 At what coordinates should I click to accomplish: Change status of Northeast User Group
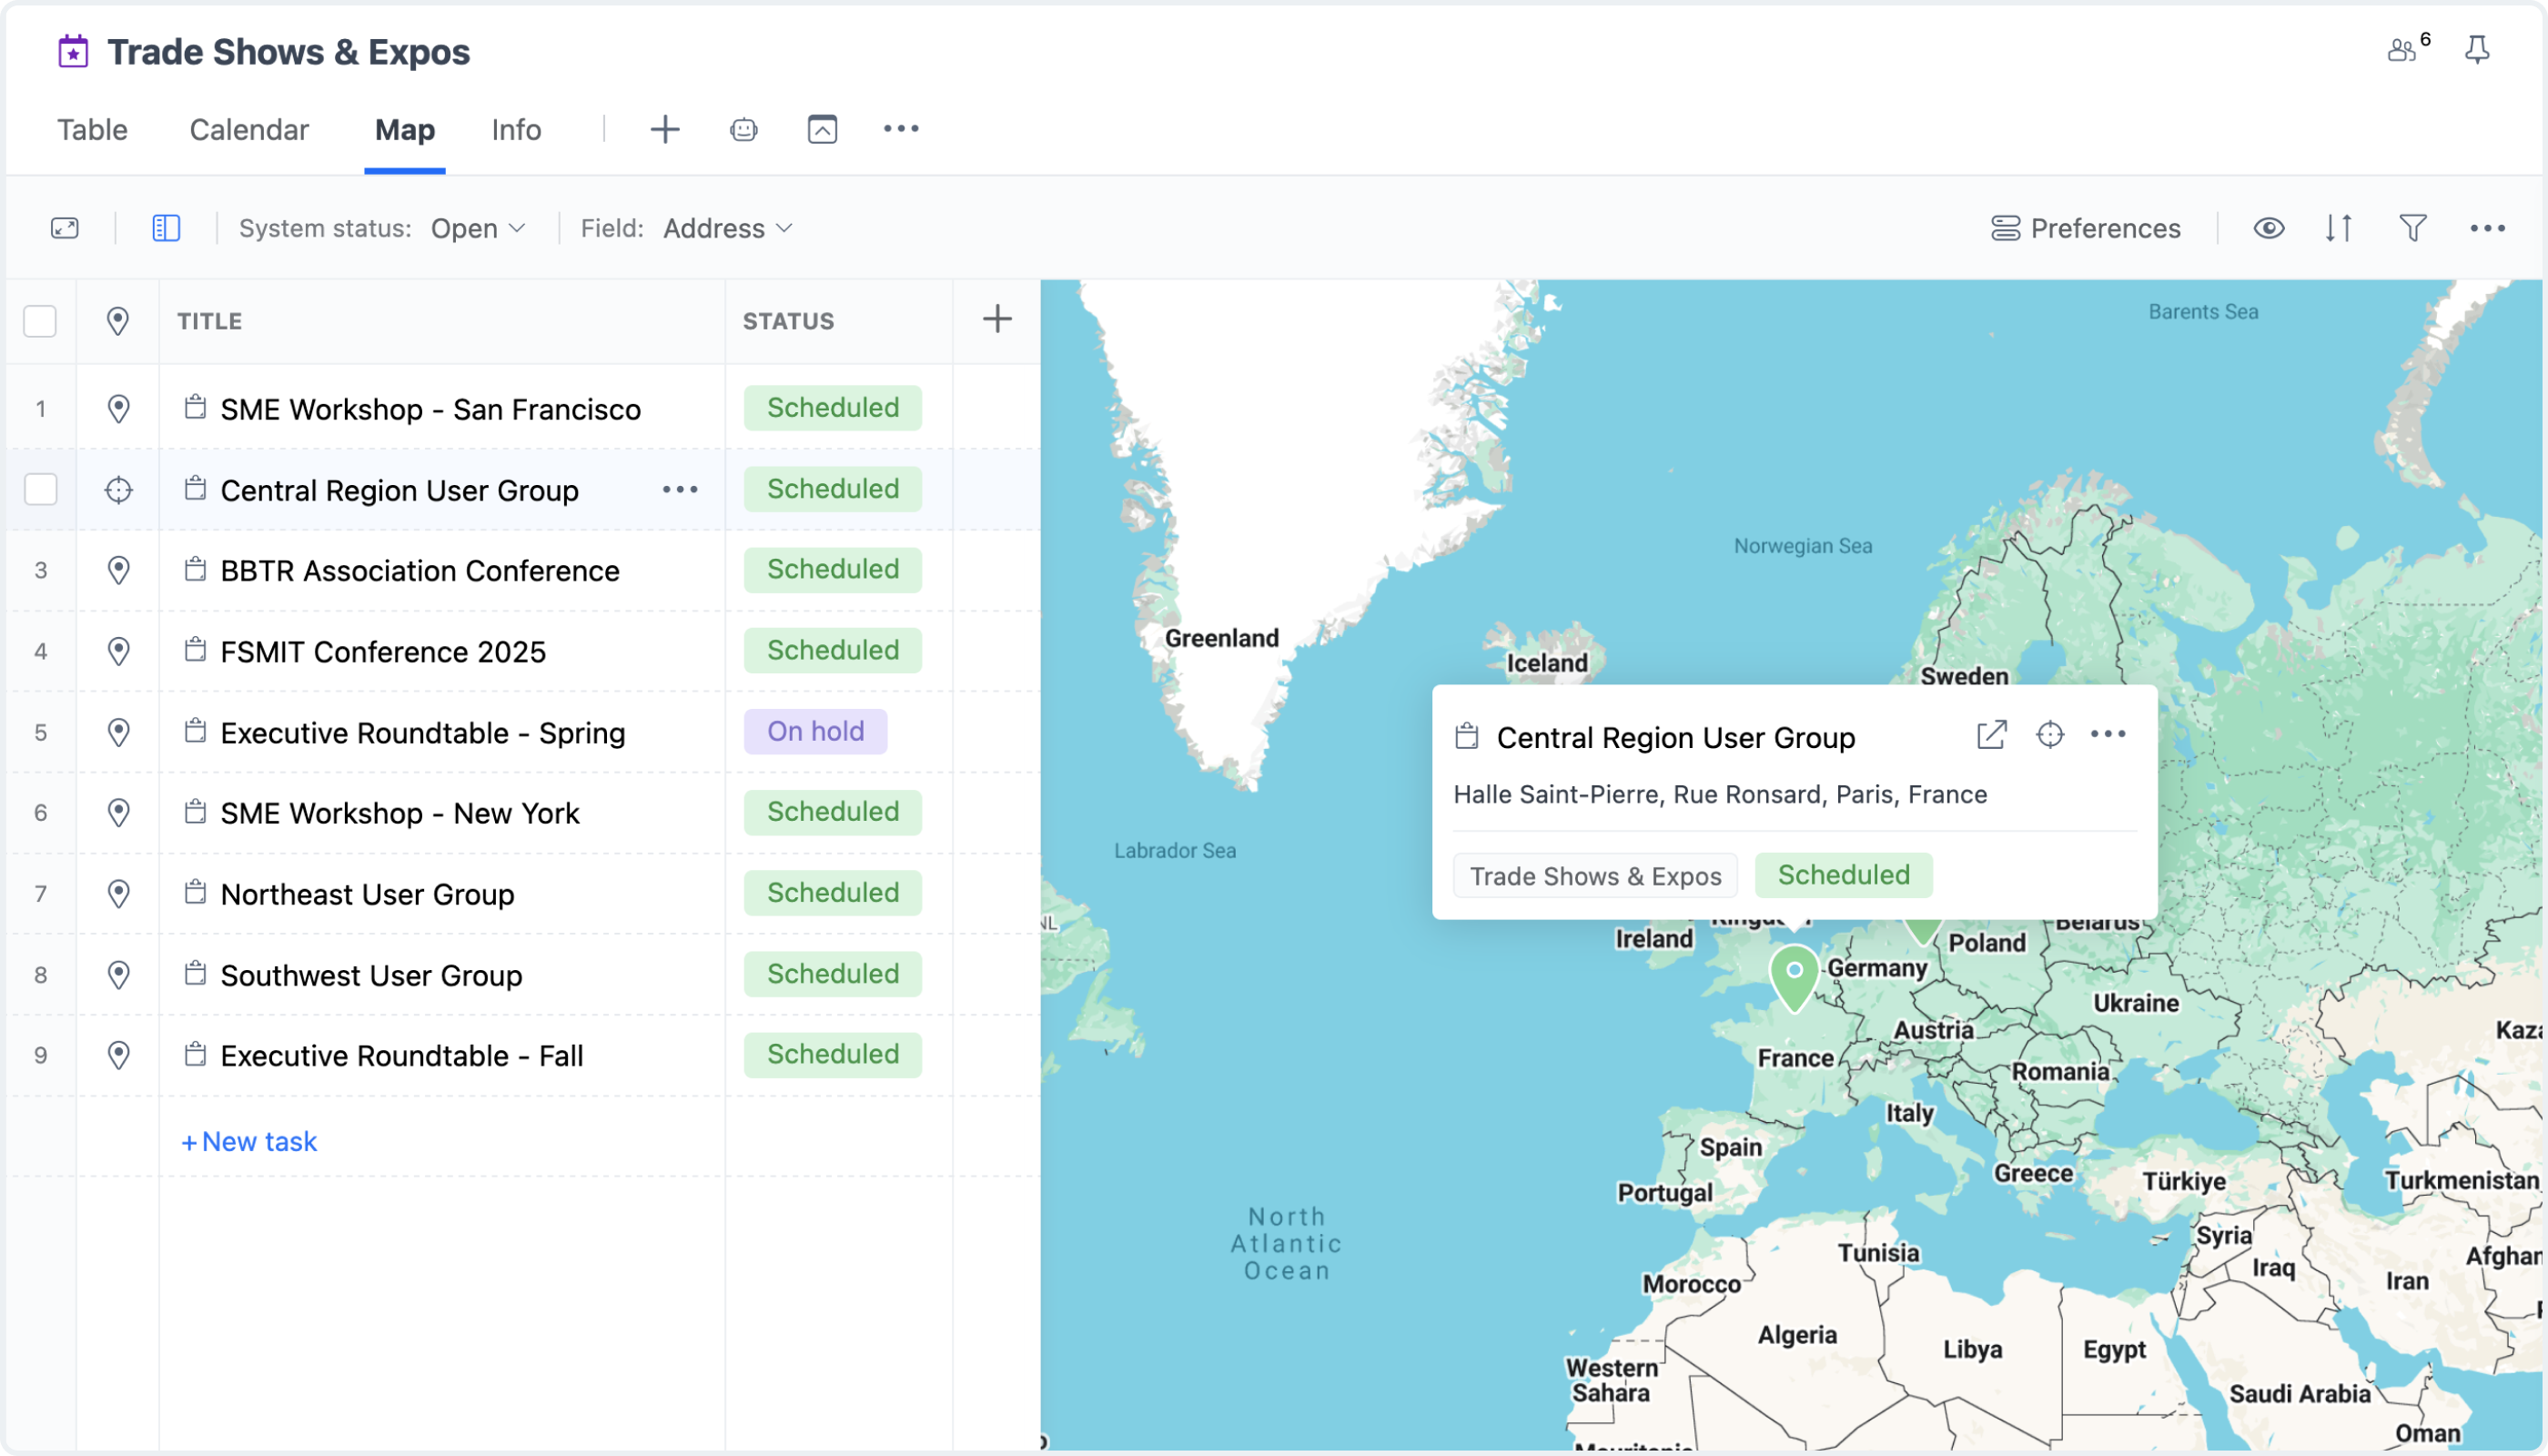(832, 892)
